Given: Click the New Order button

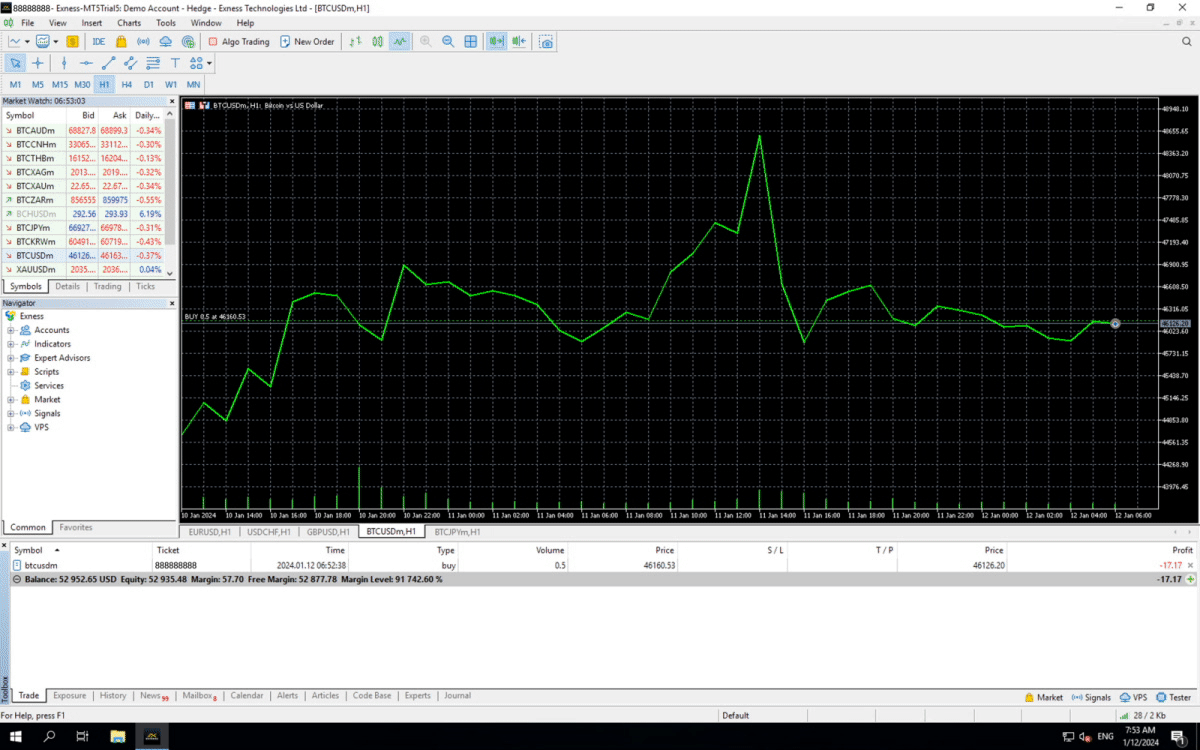Looking at the screenshot, I should tap(308, 42).
